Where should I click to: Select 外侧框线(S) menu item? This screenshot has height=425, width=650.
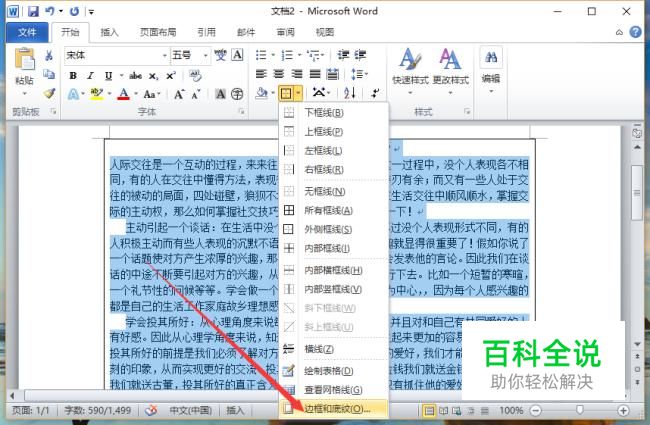[x=334, y=229]
